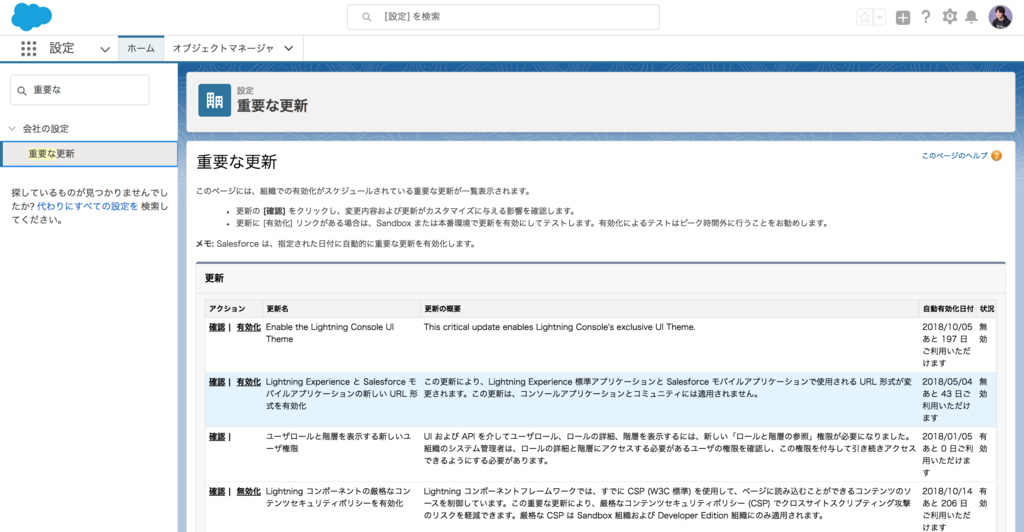Image resolution: width=1024 pixels, height=532 pixels.
Task: Click the orange help icon beside このページのヘルプ
Action: pos(997,155)
